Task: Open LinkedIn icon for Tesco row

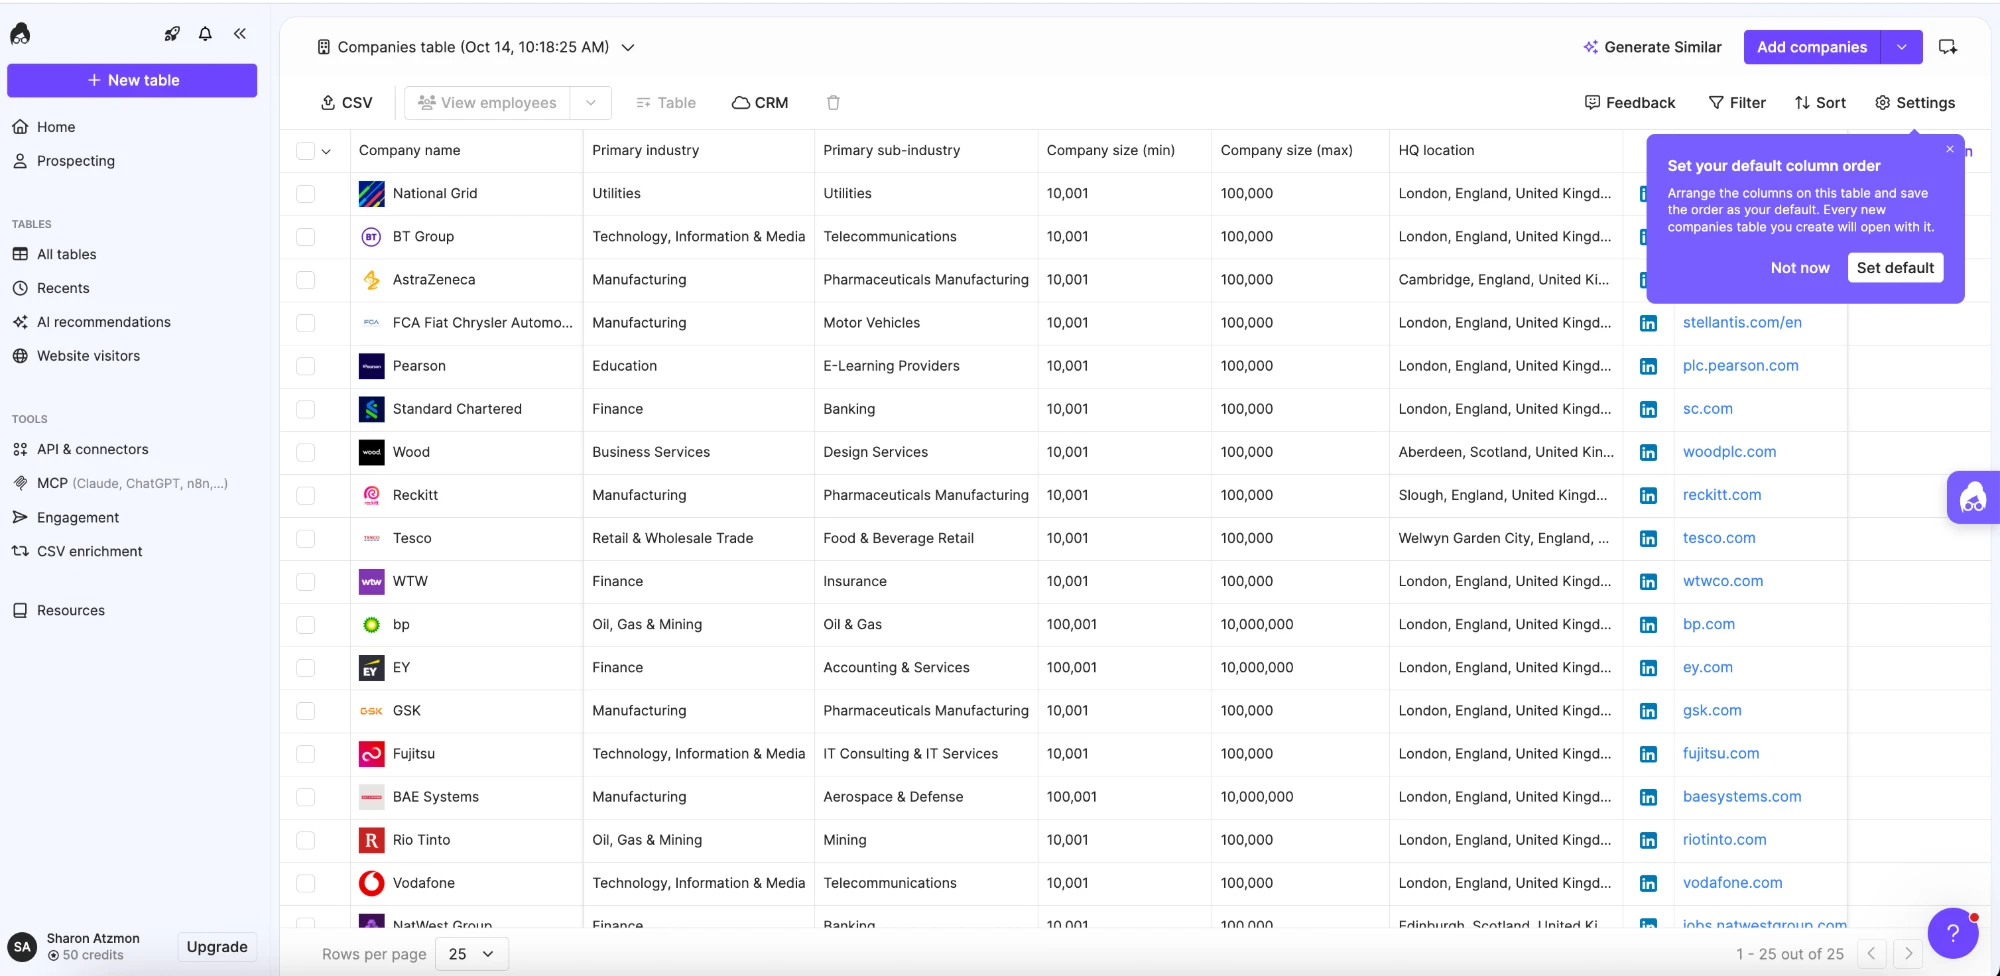Action: 1648,539
